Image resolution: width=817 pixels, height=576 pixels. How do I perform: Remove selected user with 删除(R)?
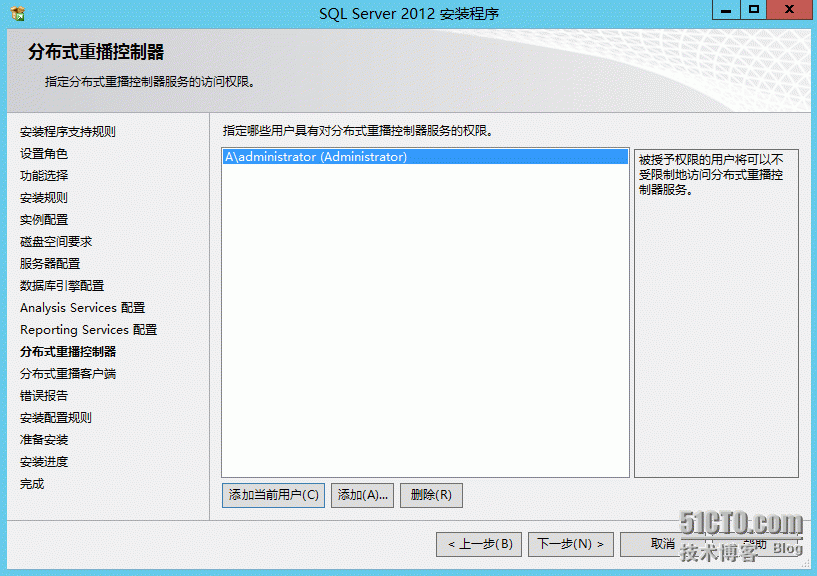click(x=431, y=495)
